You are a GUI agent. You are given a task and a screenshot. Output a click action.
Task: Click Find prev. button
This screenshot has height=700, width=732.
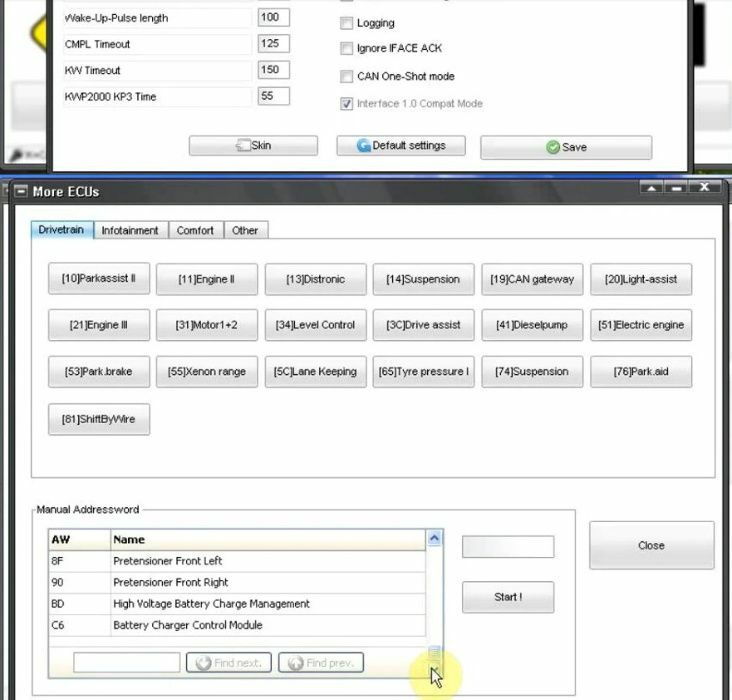point(321,663)
